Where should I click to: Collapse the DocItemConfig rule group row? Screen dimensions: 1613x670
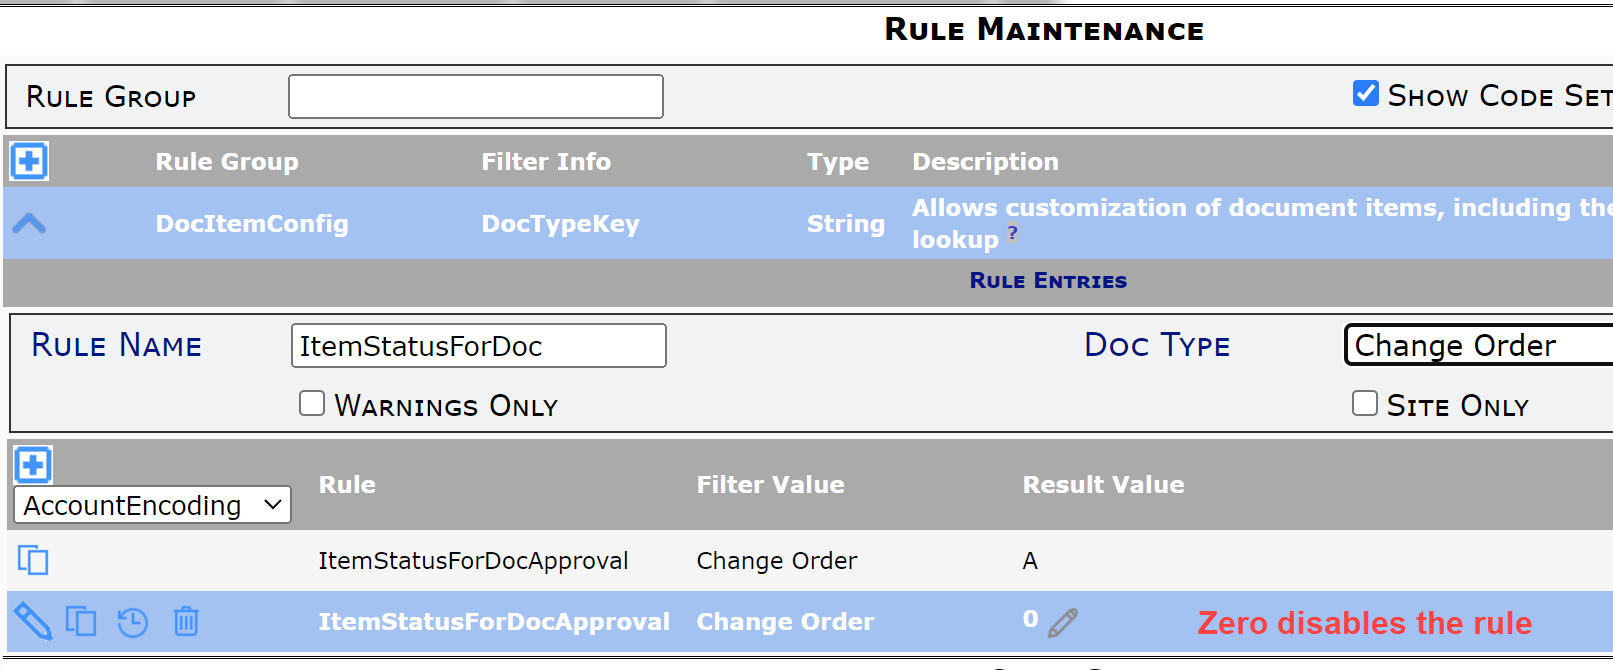tap(29, 223)
